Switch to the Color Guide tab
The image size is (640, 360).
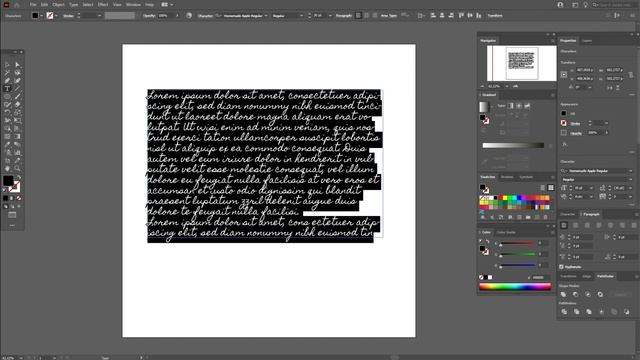tap(506, 232)
